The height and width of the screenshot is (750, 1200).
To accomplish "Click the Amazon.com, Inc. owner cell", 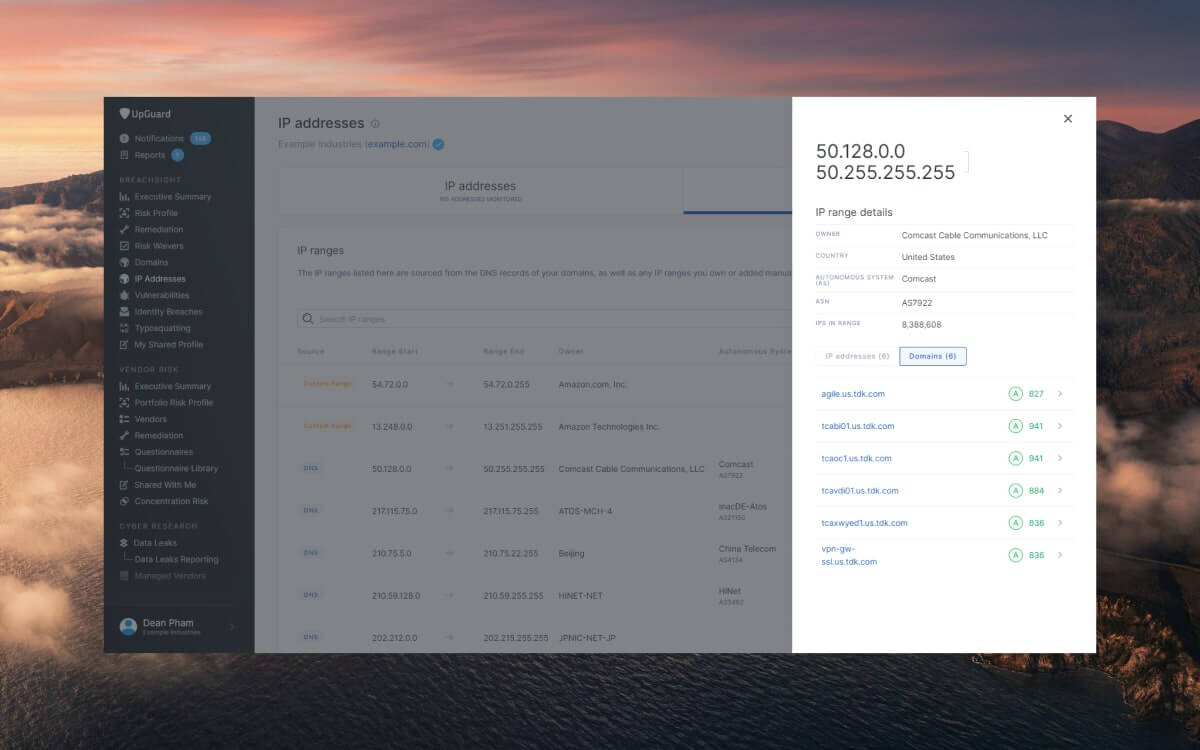I will pyautogui.click(x=593, y=384).
